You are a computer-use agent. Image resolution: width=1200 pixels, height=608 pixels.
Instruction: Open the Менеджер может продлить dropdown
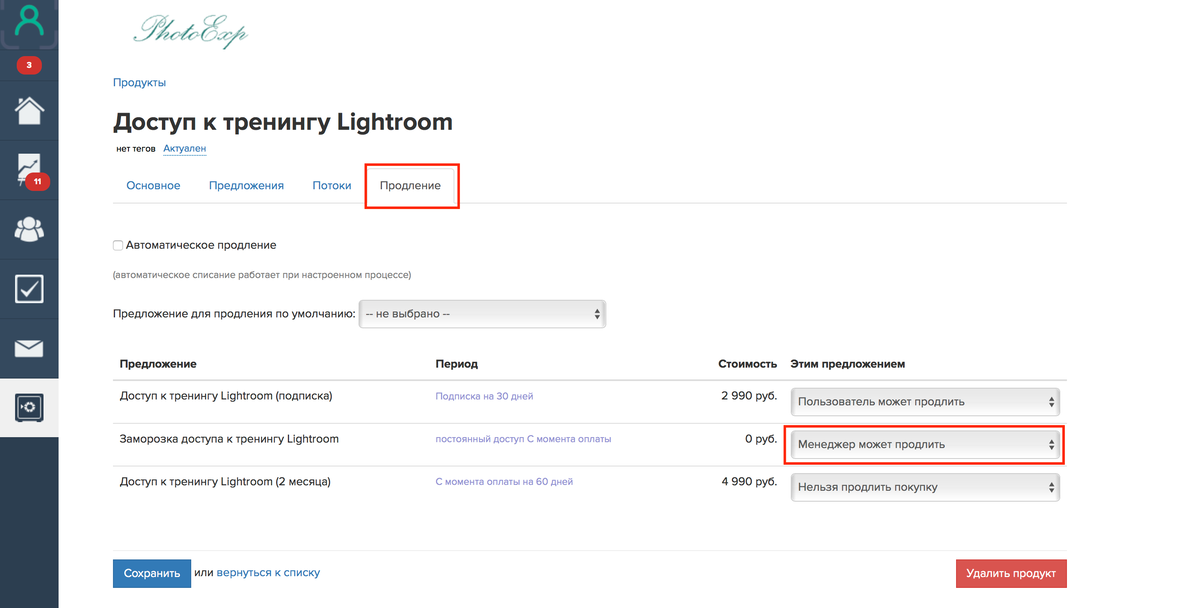pyautogui.click(x=925, y=445)
